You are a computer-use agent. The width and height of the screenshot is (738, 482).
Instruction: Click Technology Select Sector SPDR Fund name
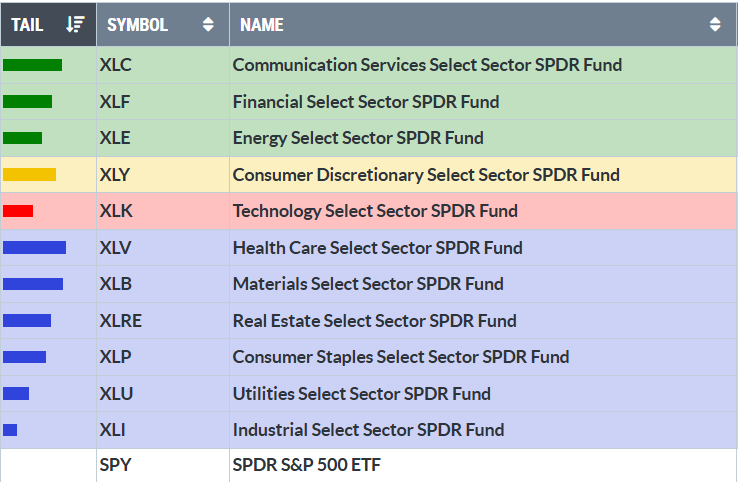pos(375,211)
